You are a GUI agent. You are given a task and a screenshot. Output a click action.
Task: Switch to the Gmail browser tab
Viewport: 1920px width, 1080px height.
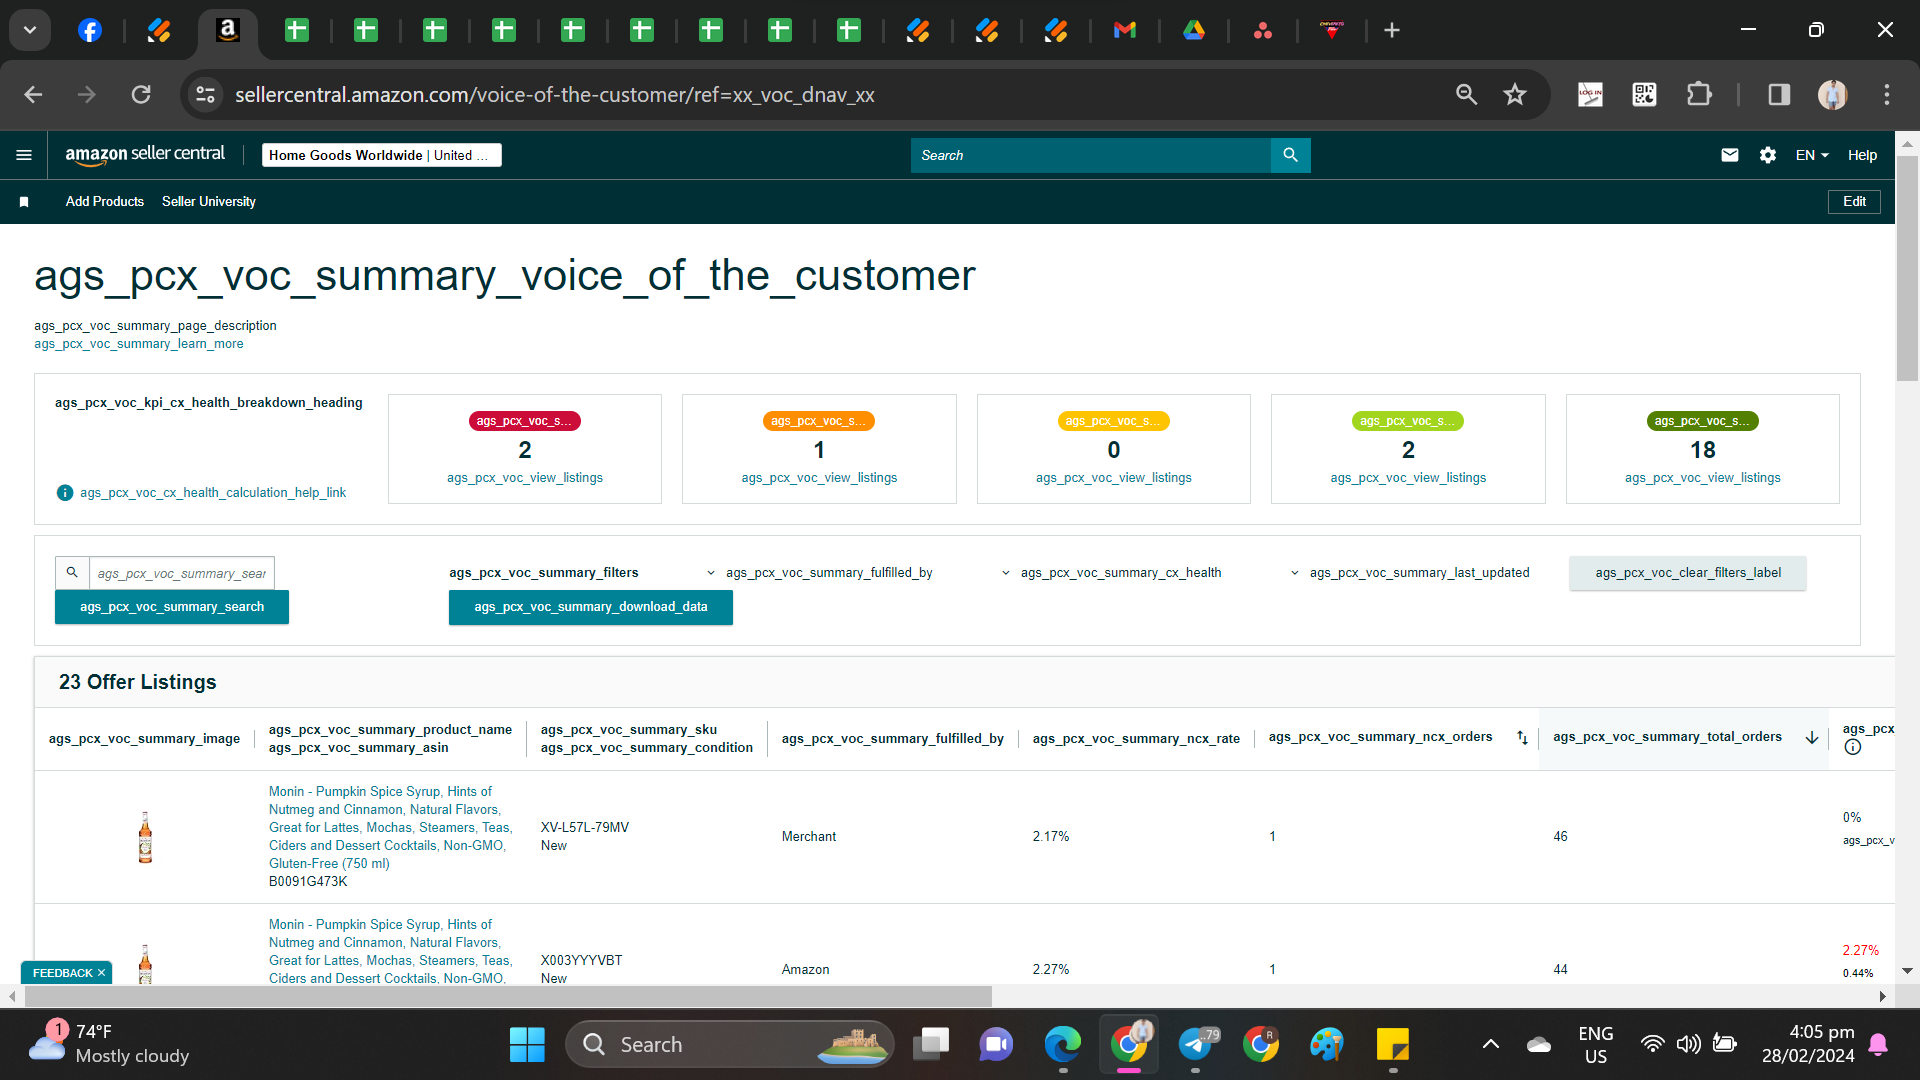tap(1125, 30)
